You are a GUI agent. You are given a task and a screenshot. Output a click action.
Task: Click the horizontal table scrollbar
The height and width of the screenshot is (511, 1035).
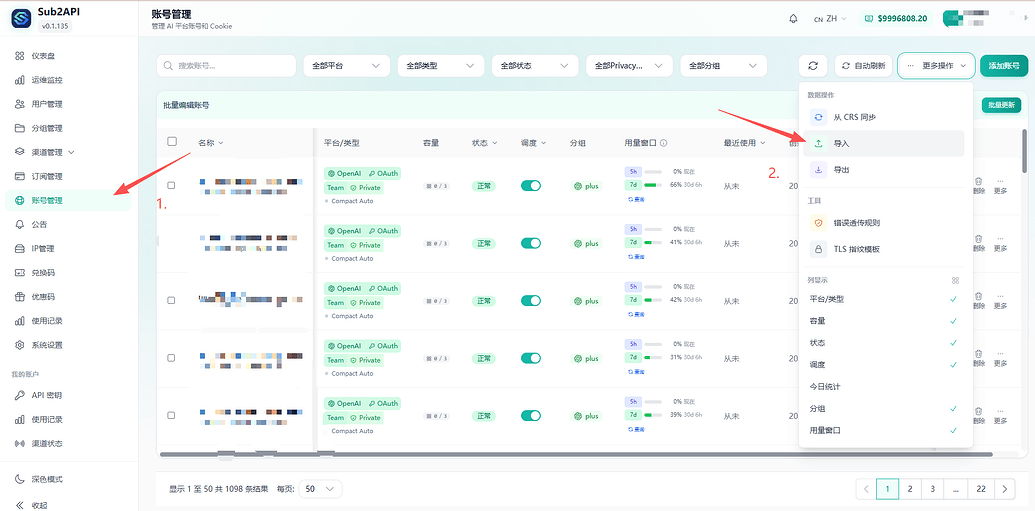pos(576,454)
